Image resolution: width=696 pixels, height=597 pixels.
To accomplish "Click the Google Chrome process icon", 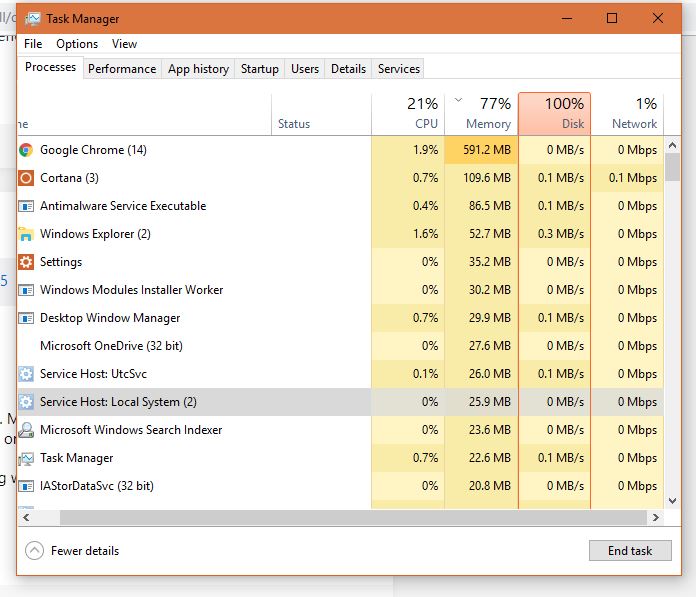I will pyautogui.click(x=26, y=150).
